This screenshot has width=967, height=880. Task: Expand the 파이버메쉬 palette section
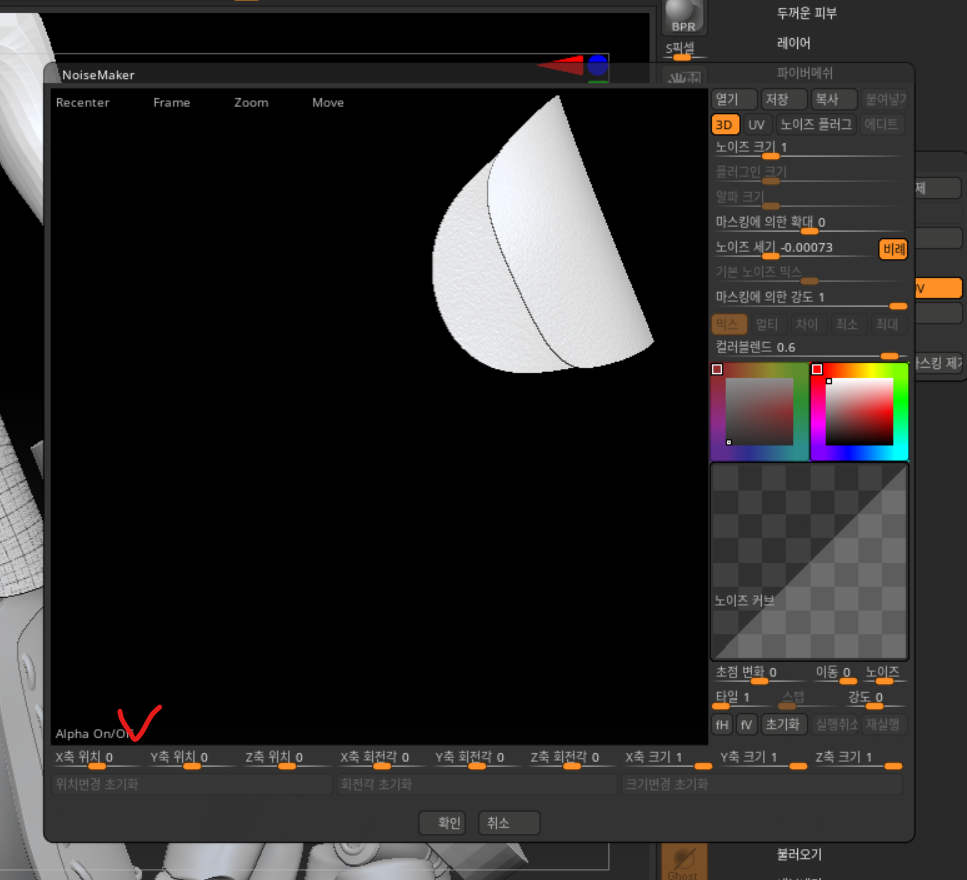805,73
